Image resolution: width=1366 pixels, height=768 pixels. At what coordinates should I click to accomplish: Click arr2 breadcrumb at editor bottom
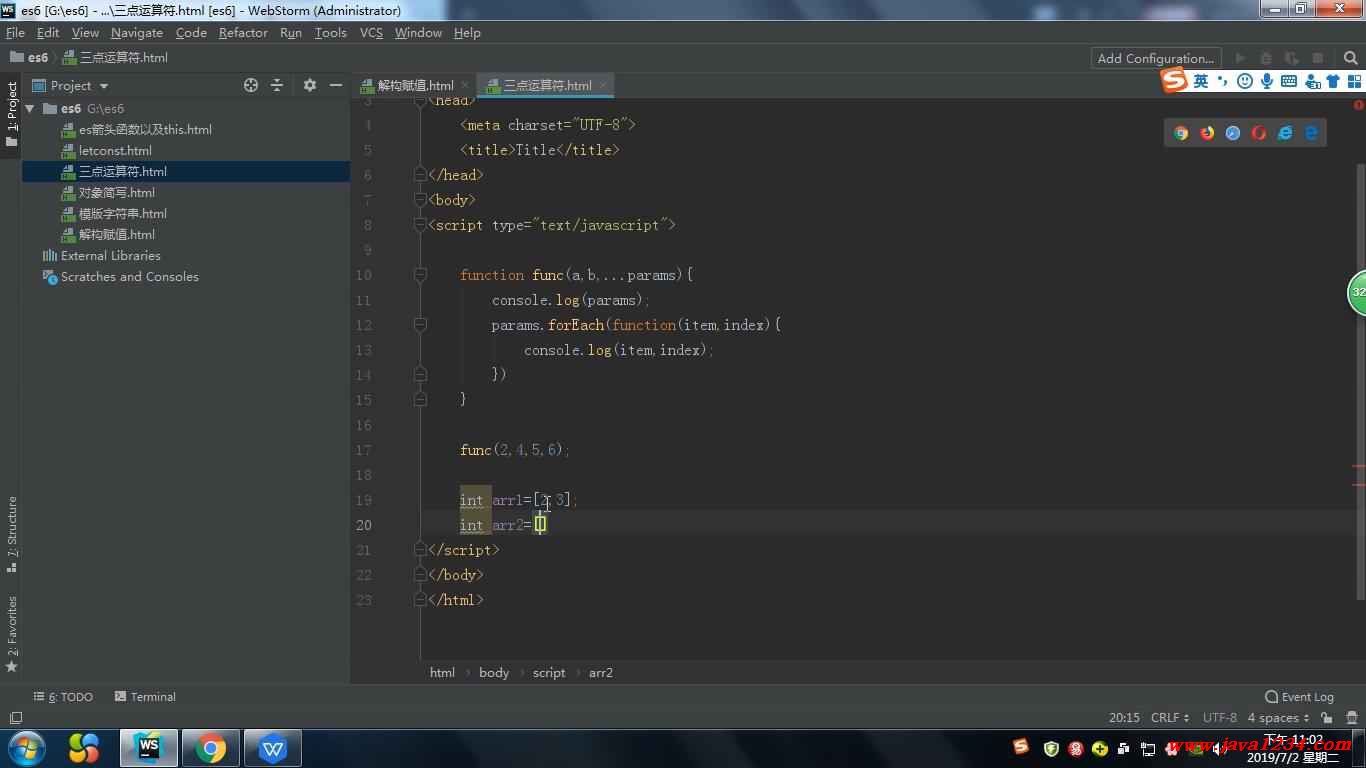(x=601, y=673)
